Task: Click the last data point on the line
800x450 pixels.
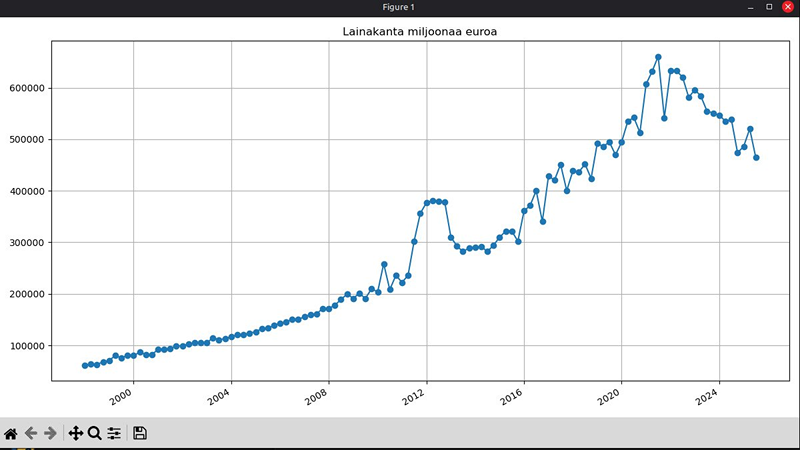Action: (756, 158)
